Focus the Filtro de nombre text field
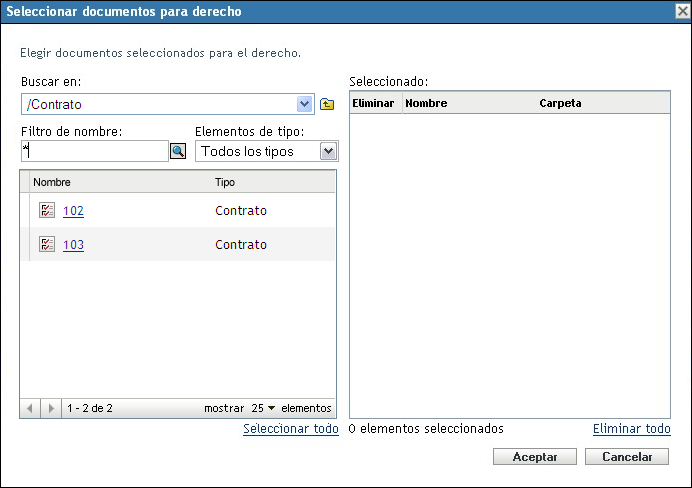Image resolution: width=692 pixels, height=488 pixels. (x=94, y=151)
